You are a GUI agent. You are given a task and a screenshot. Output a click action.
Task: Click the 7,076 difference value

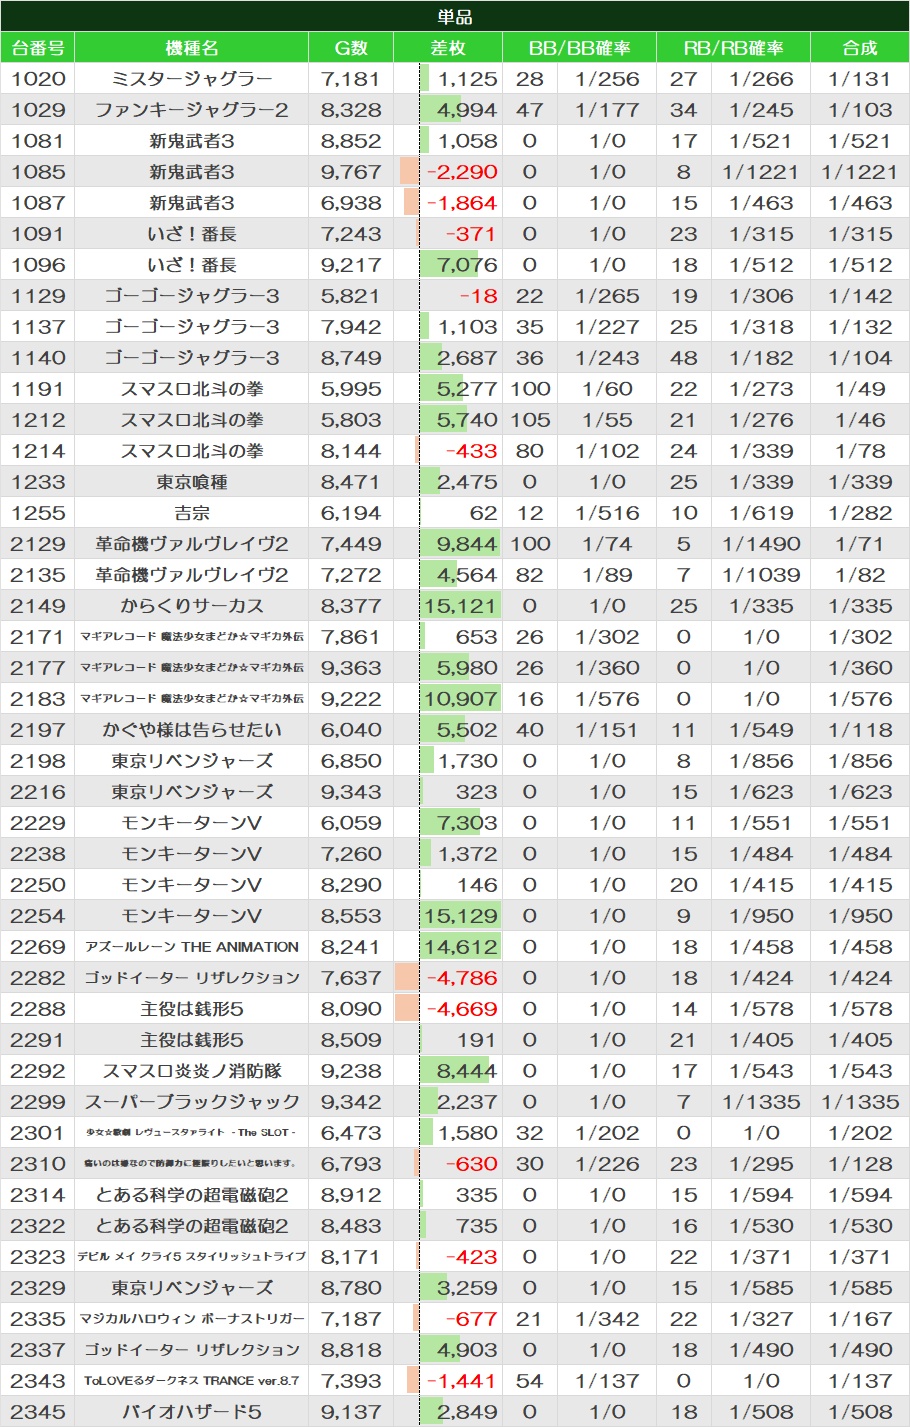(467, 265)
